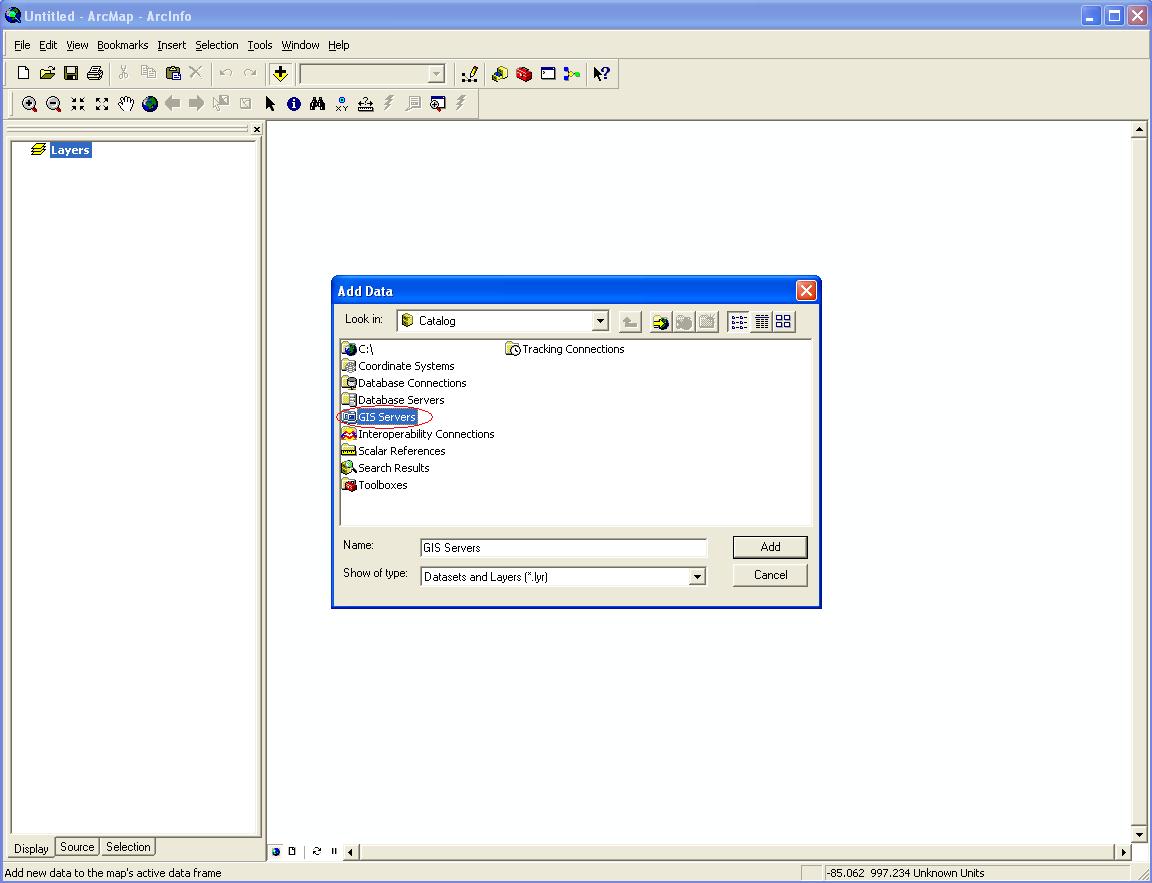Open the magnifier Viewer window icon
The width and height of the screenshot is (1152, 883).
pos(437,104)
